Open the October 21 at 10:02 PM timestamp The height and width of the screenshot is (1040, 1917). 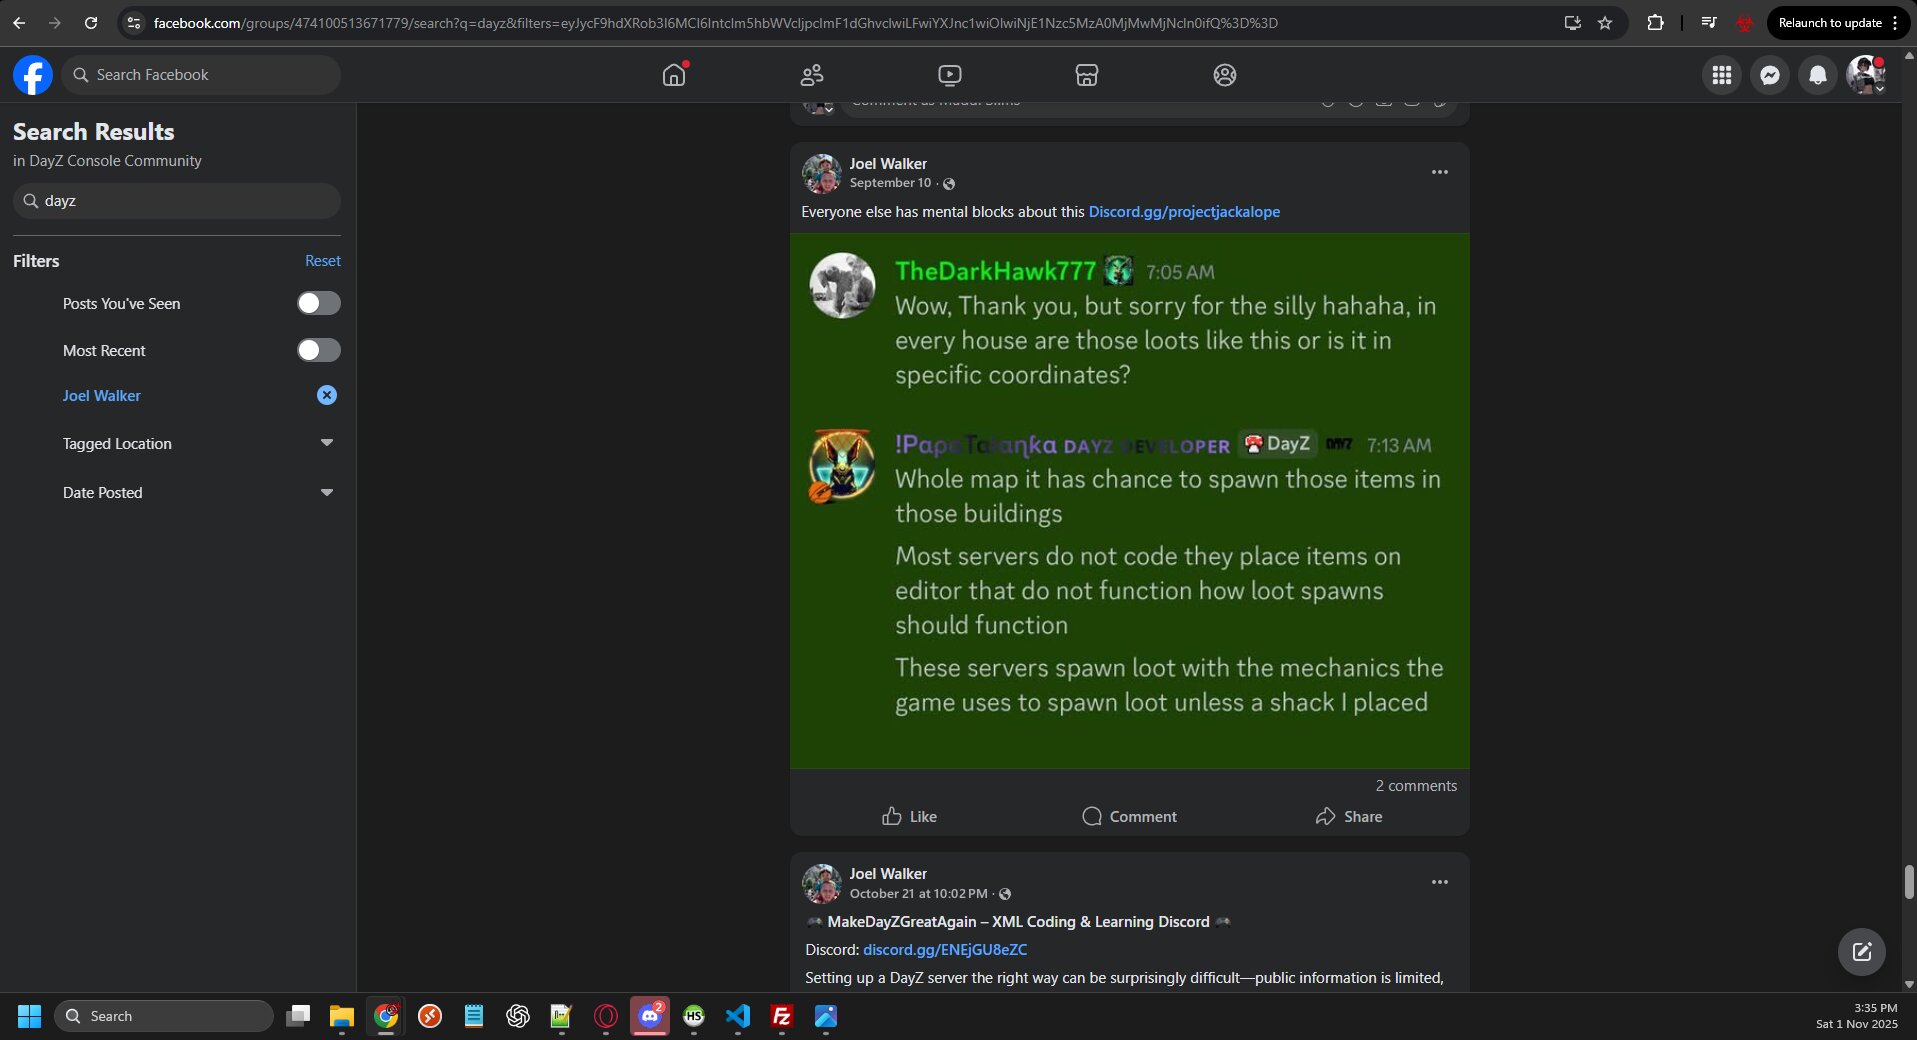(x=918, y=893)
